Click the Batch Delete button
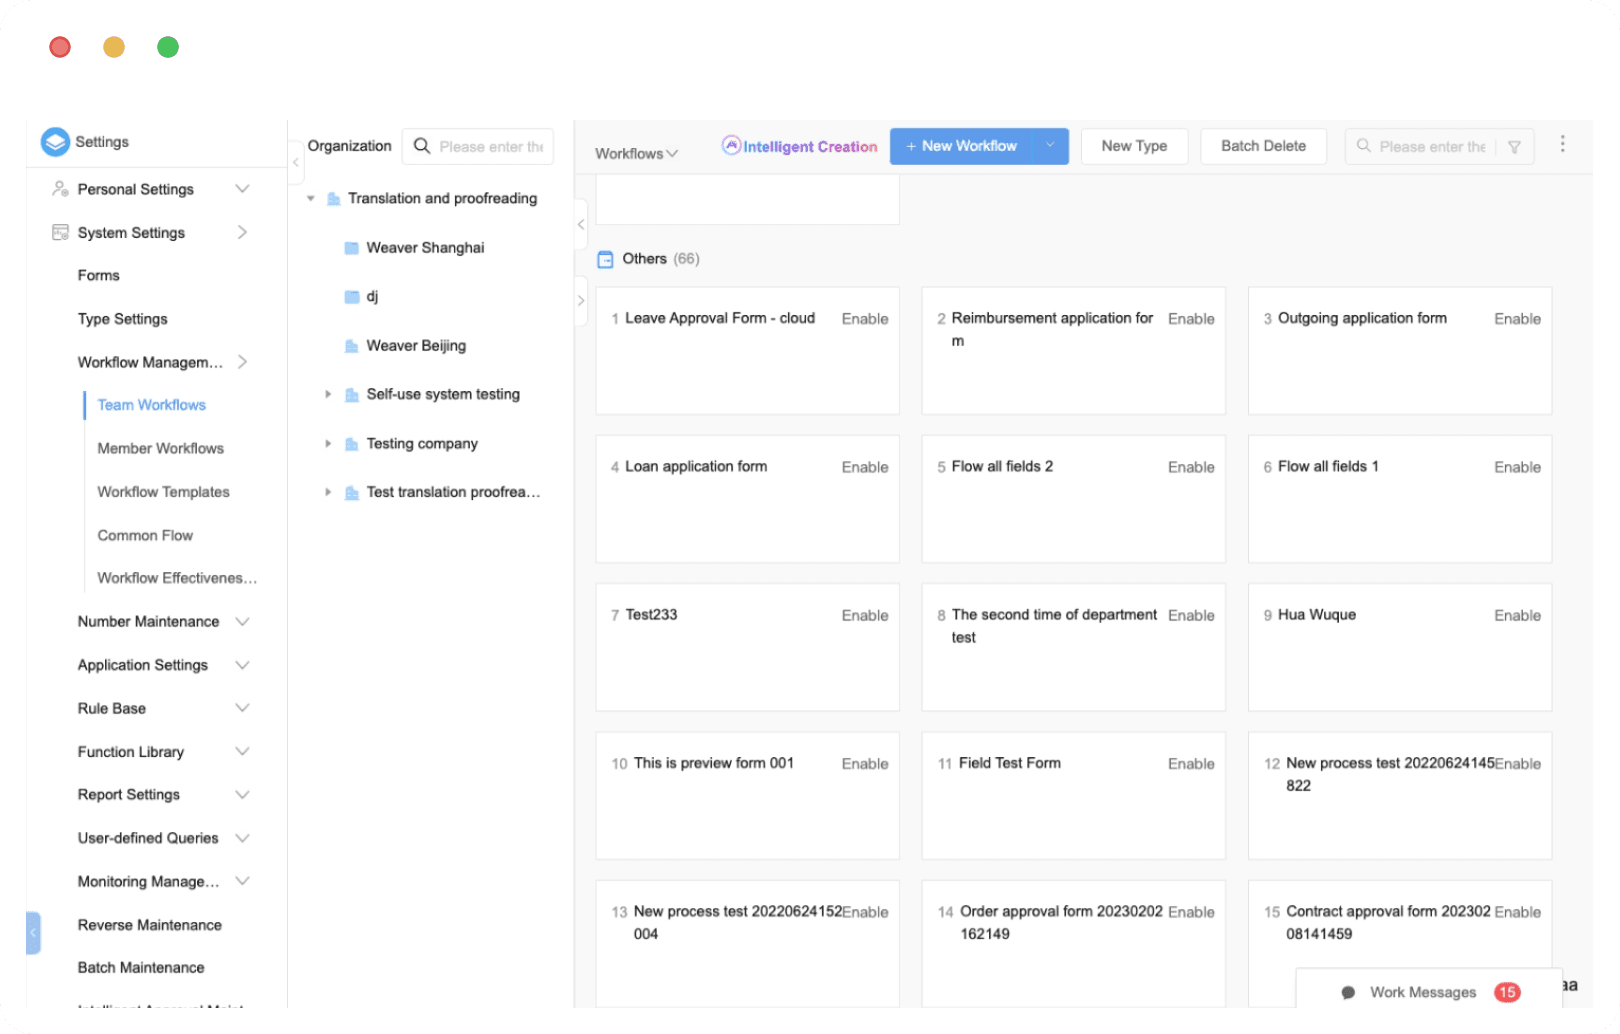This screenshot has width=1620, height=1034. 1263,146
